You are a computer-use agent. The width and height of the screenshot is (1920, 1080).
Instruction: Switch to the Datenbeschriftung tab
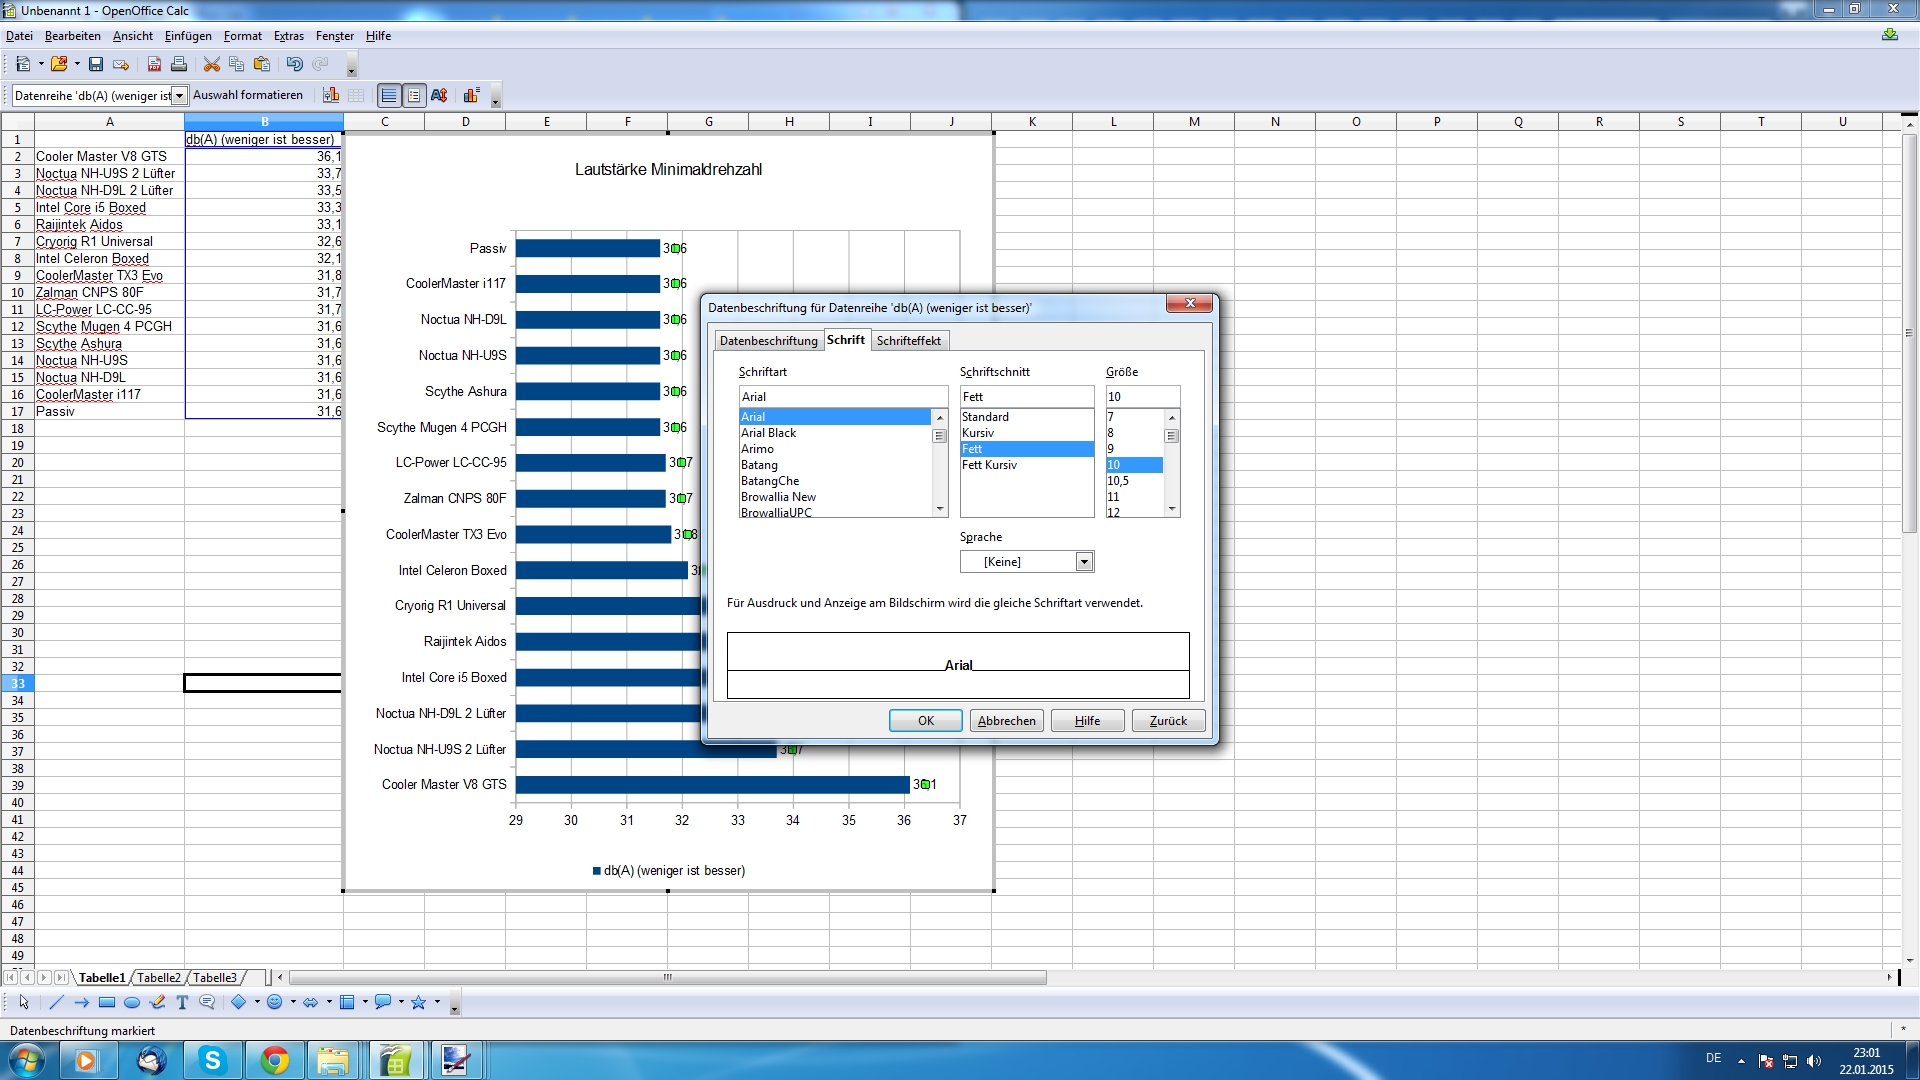(769, 341)
